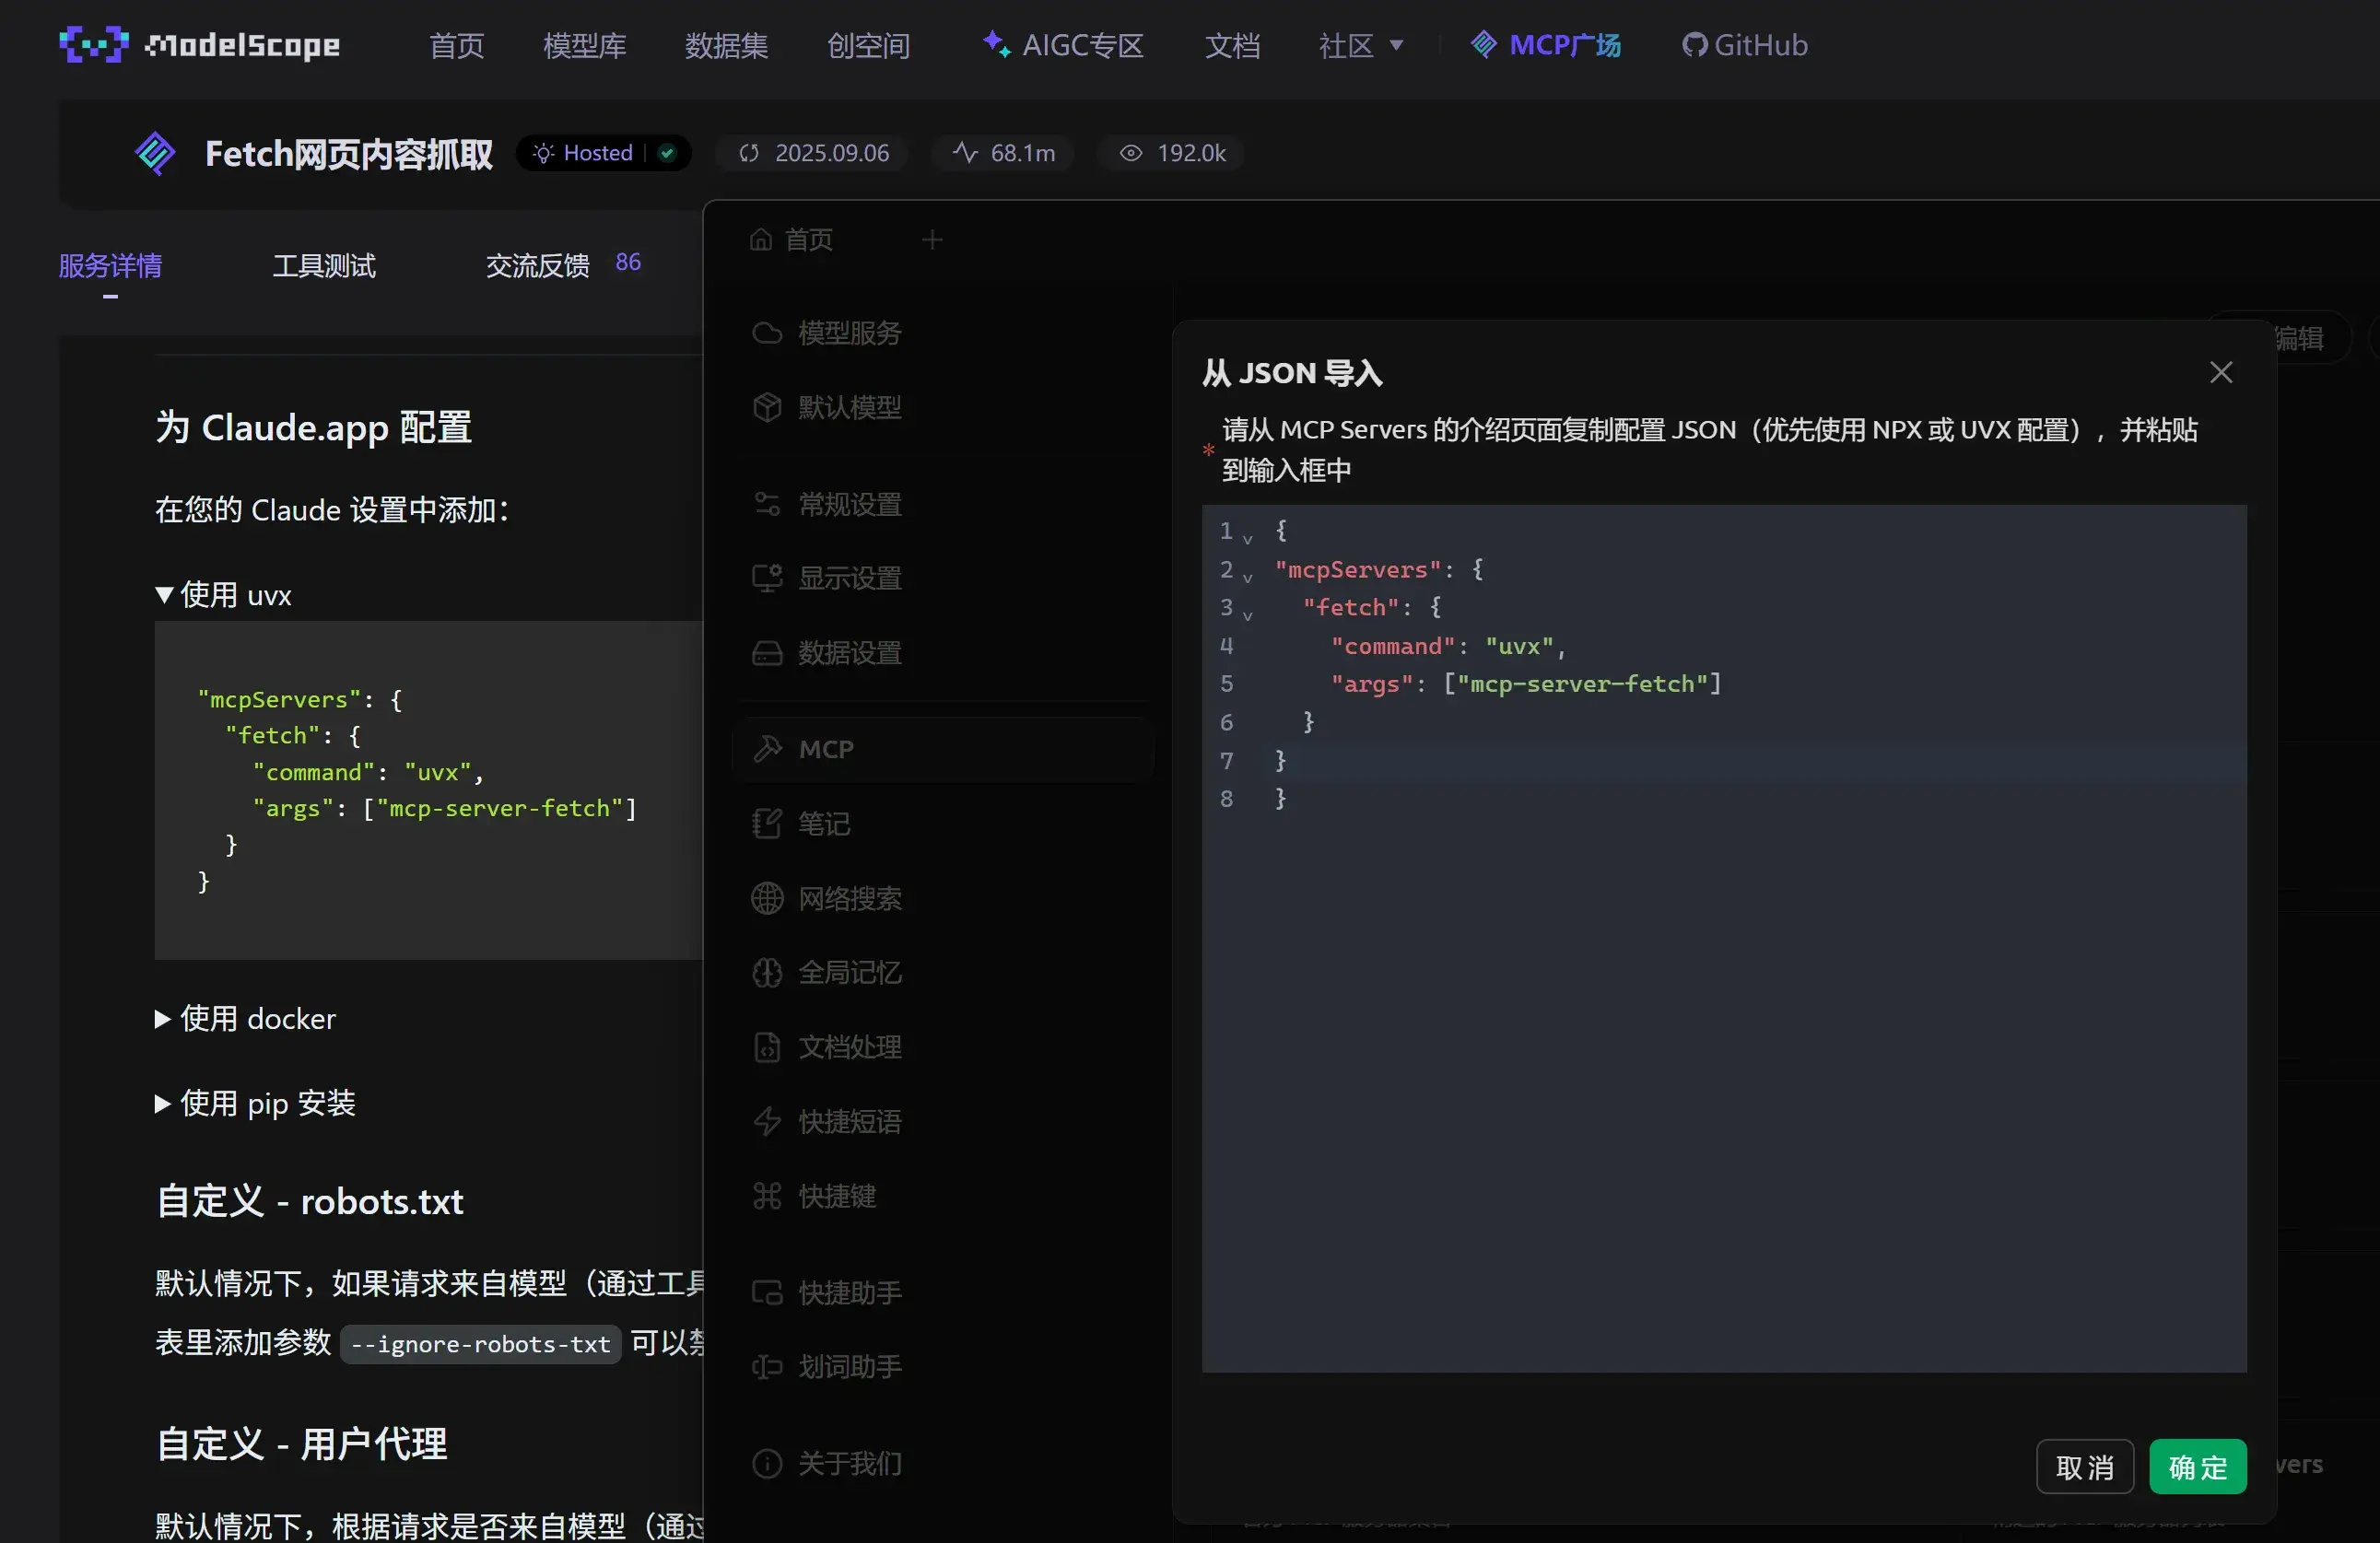Click the refresh icon next to 2025.09.06
2380x1543 pixels.
749,153
